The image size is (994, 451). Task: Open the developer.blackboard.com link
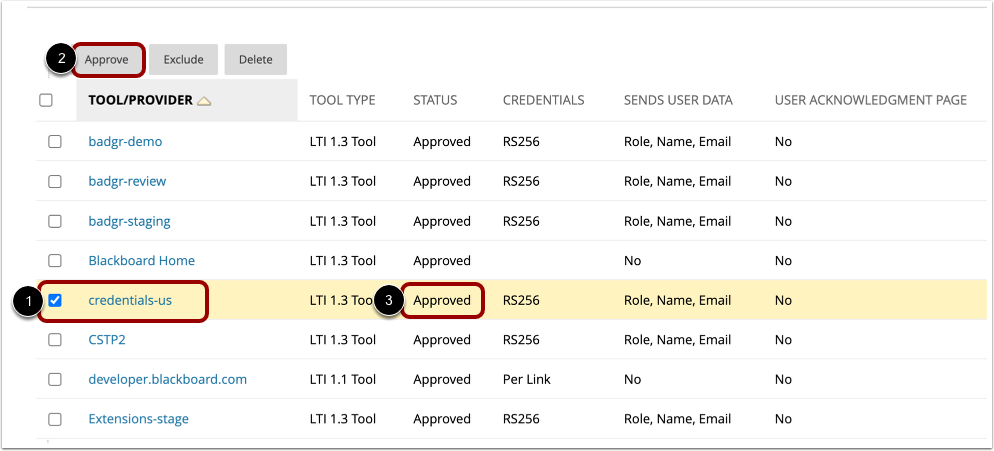[x=167, y=379]
